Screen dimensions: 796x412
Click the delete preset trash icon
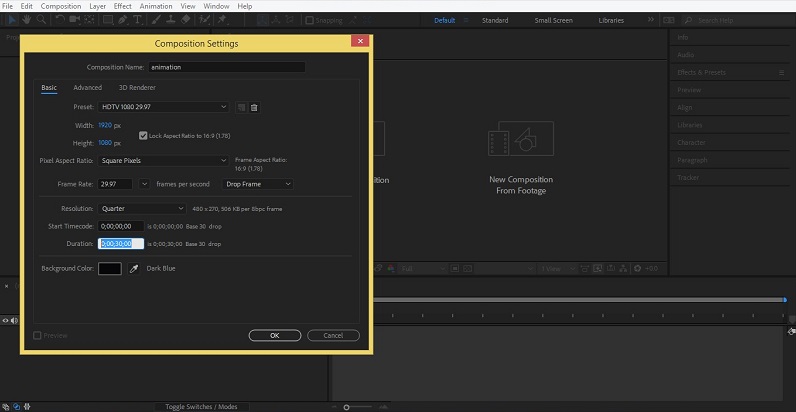pyautogui.click(x=254, y=107)
